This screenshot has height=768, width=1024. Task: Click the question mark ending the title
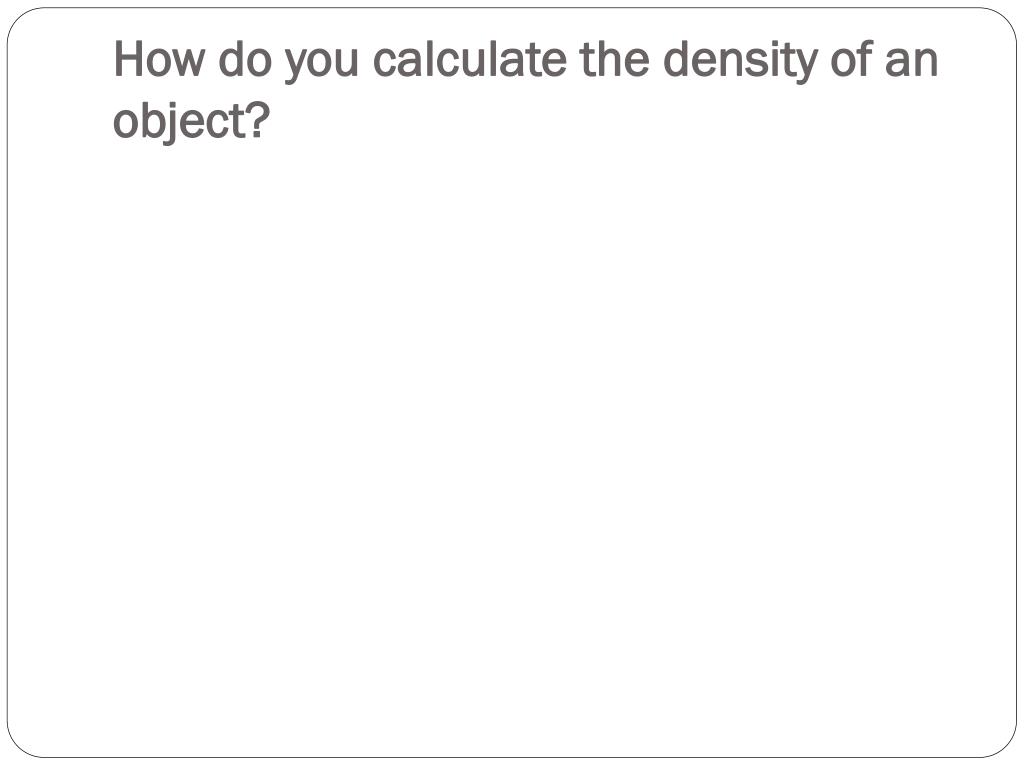coord(258,120)
